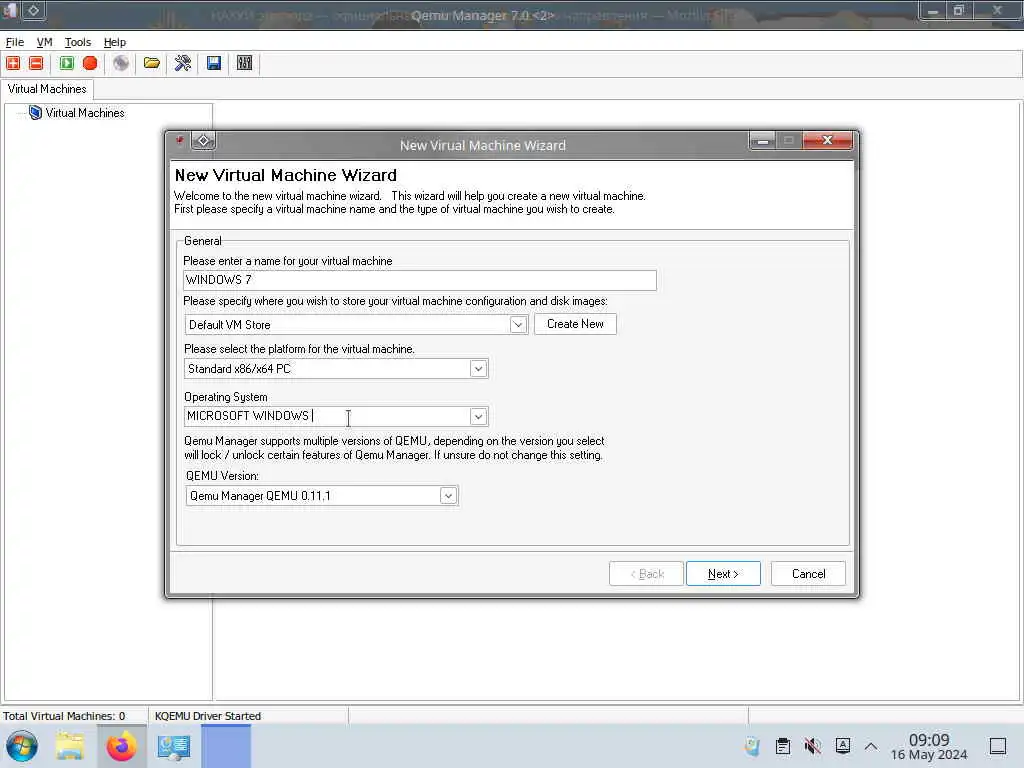Click the computer monitor taskbar icon
Viewport: 1024px width, 768px height.
[x=174, y=746]
